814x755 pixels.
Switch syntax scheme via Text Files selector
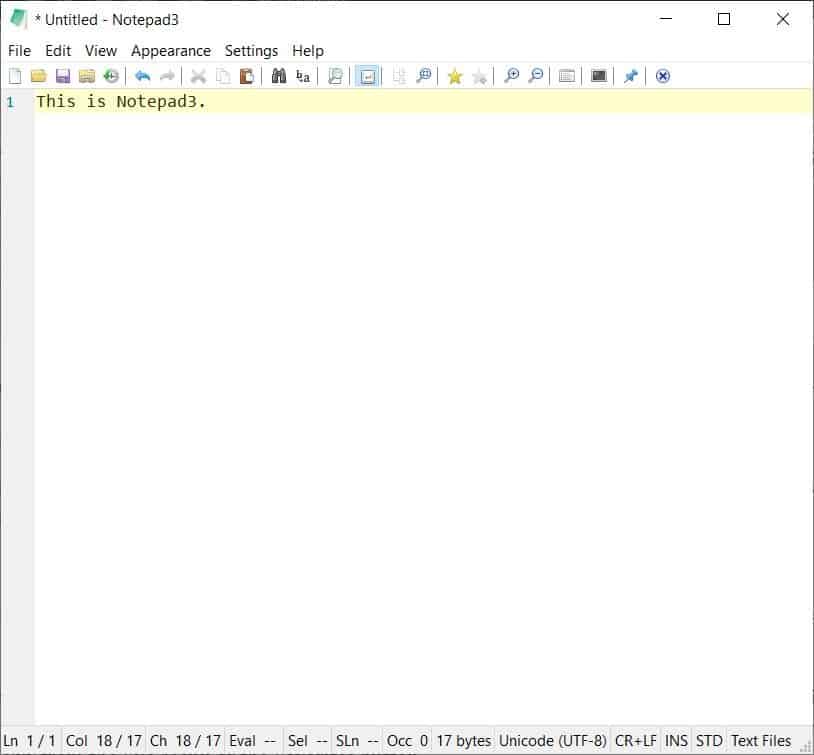[761, 740]
